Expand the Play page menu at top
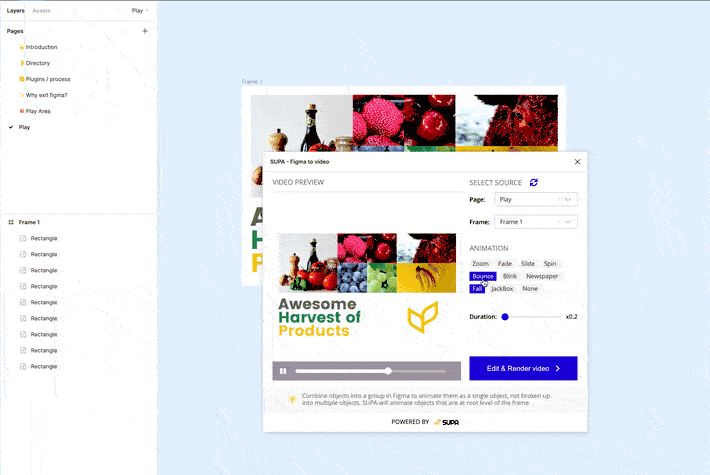The image size is (710, 475). coord(140,10)
